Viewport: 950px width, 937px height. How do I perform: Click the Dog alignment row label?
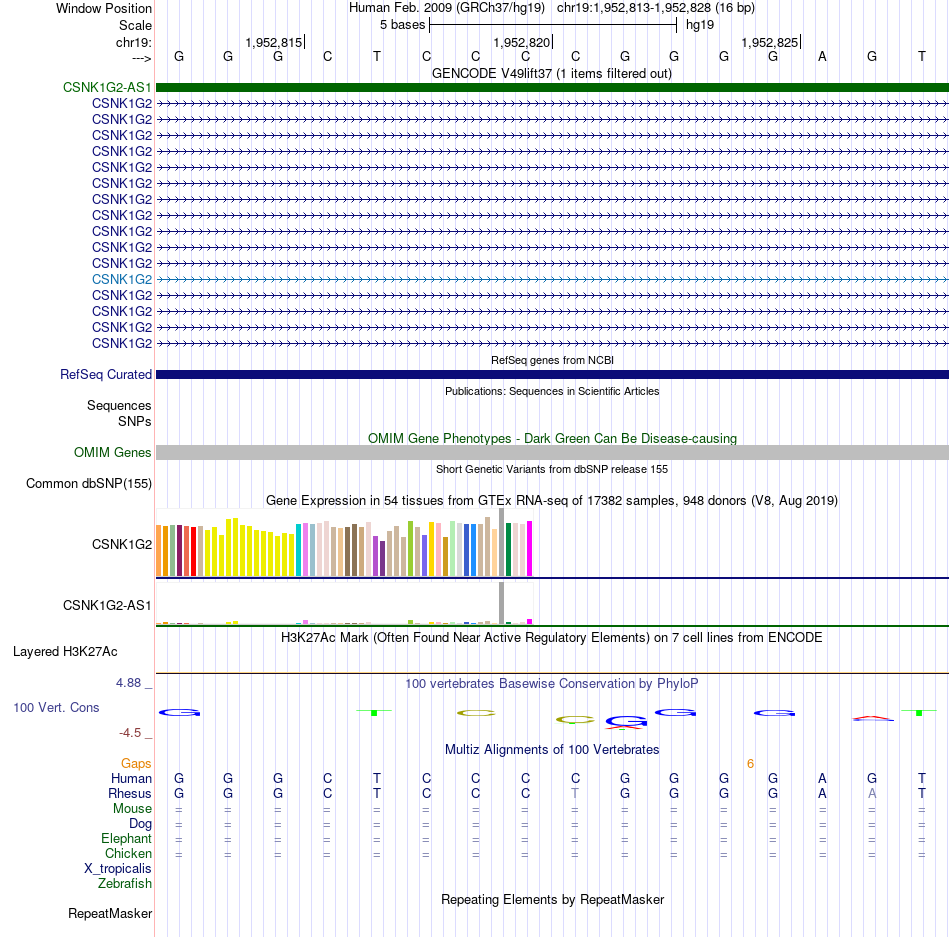[x=140, y=824]
